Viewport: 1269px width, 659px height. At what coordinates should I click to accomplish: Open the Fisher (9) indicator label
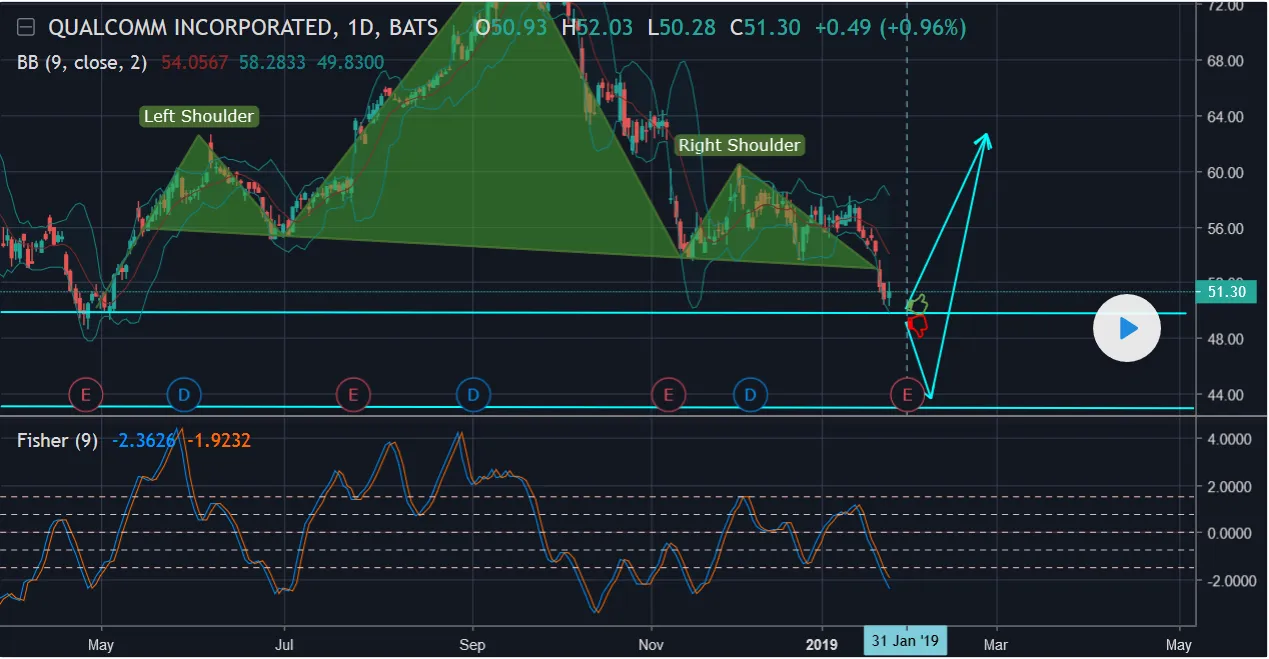tap(57, 441)
